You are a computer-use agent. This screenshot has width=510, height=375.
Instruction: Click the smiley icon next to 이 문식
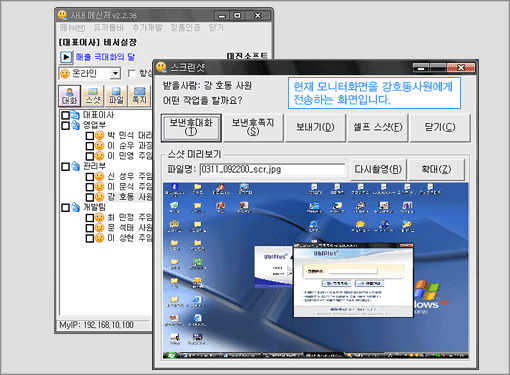click(99, 187)
